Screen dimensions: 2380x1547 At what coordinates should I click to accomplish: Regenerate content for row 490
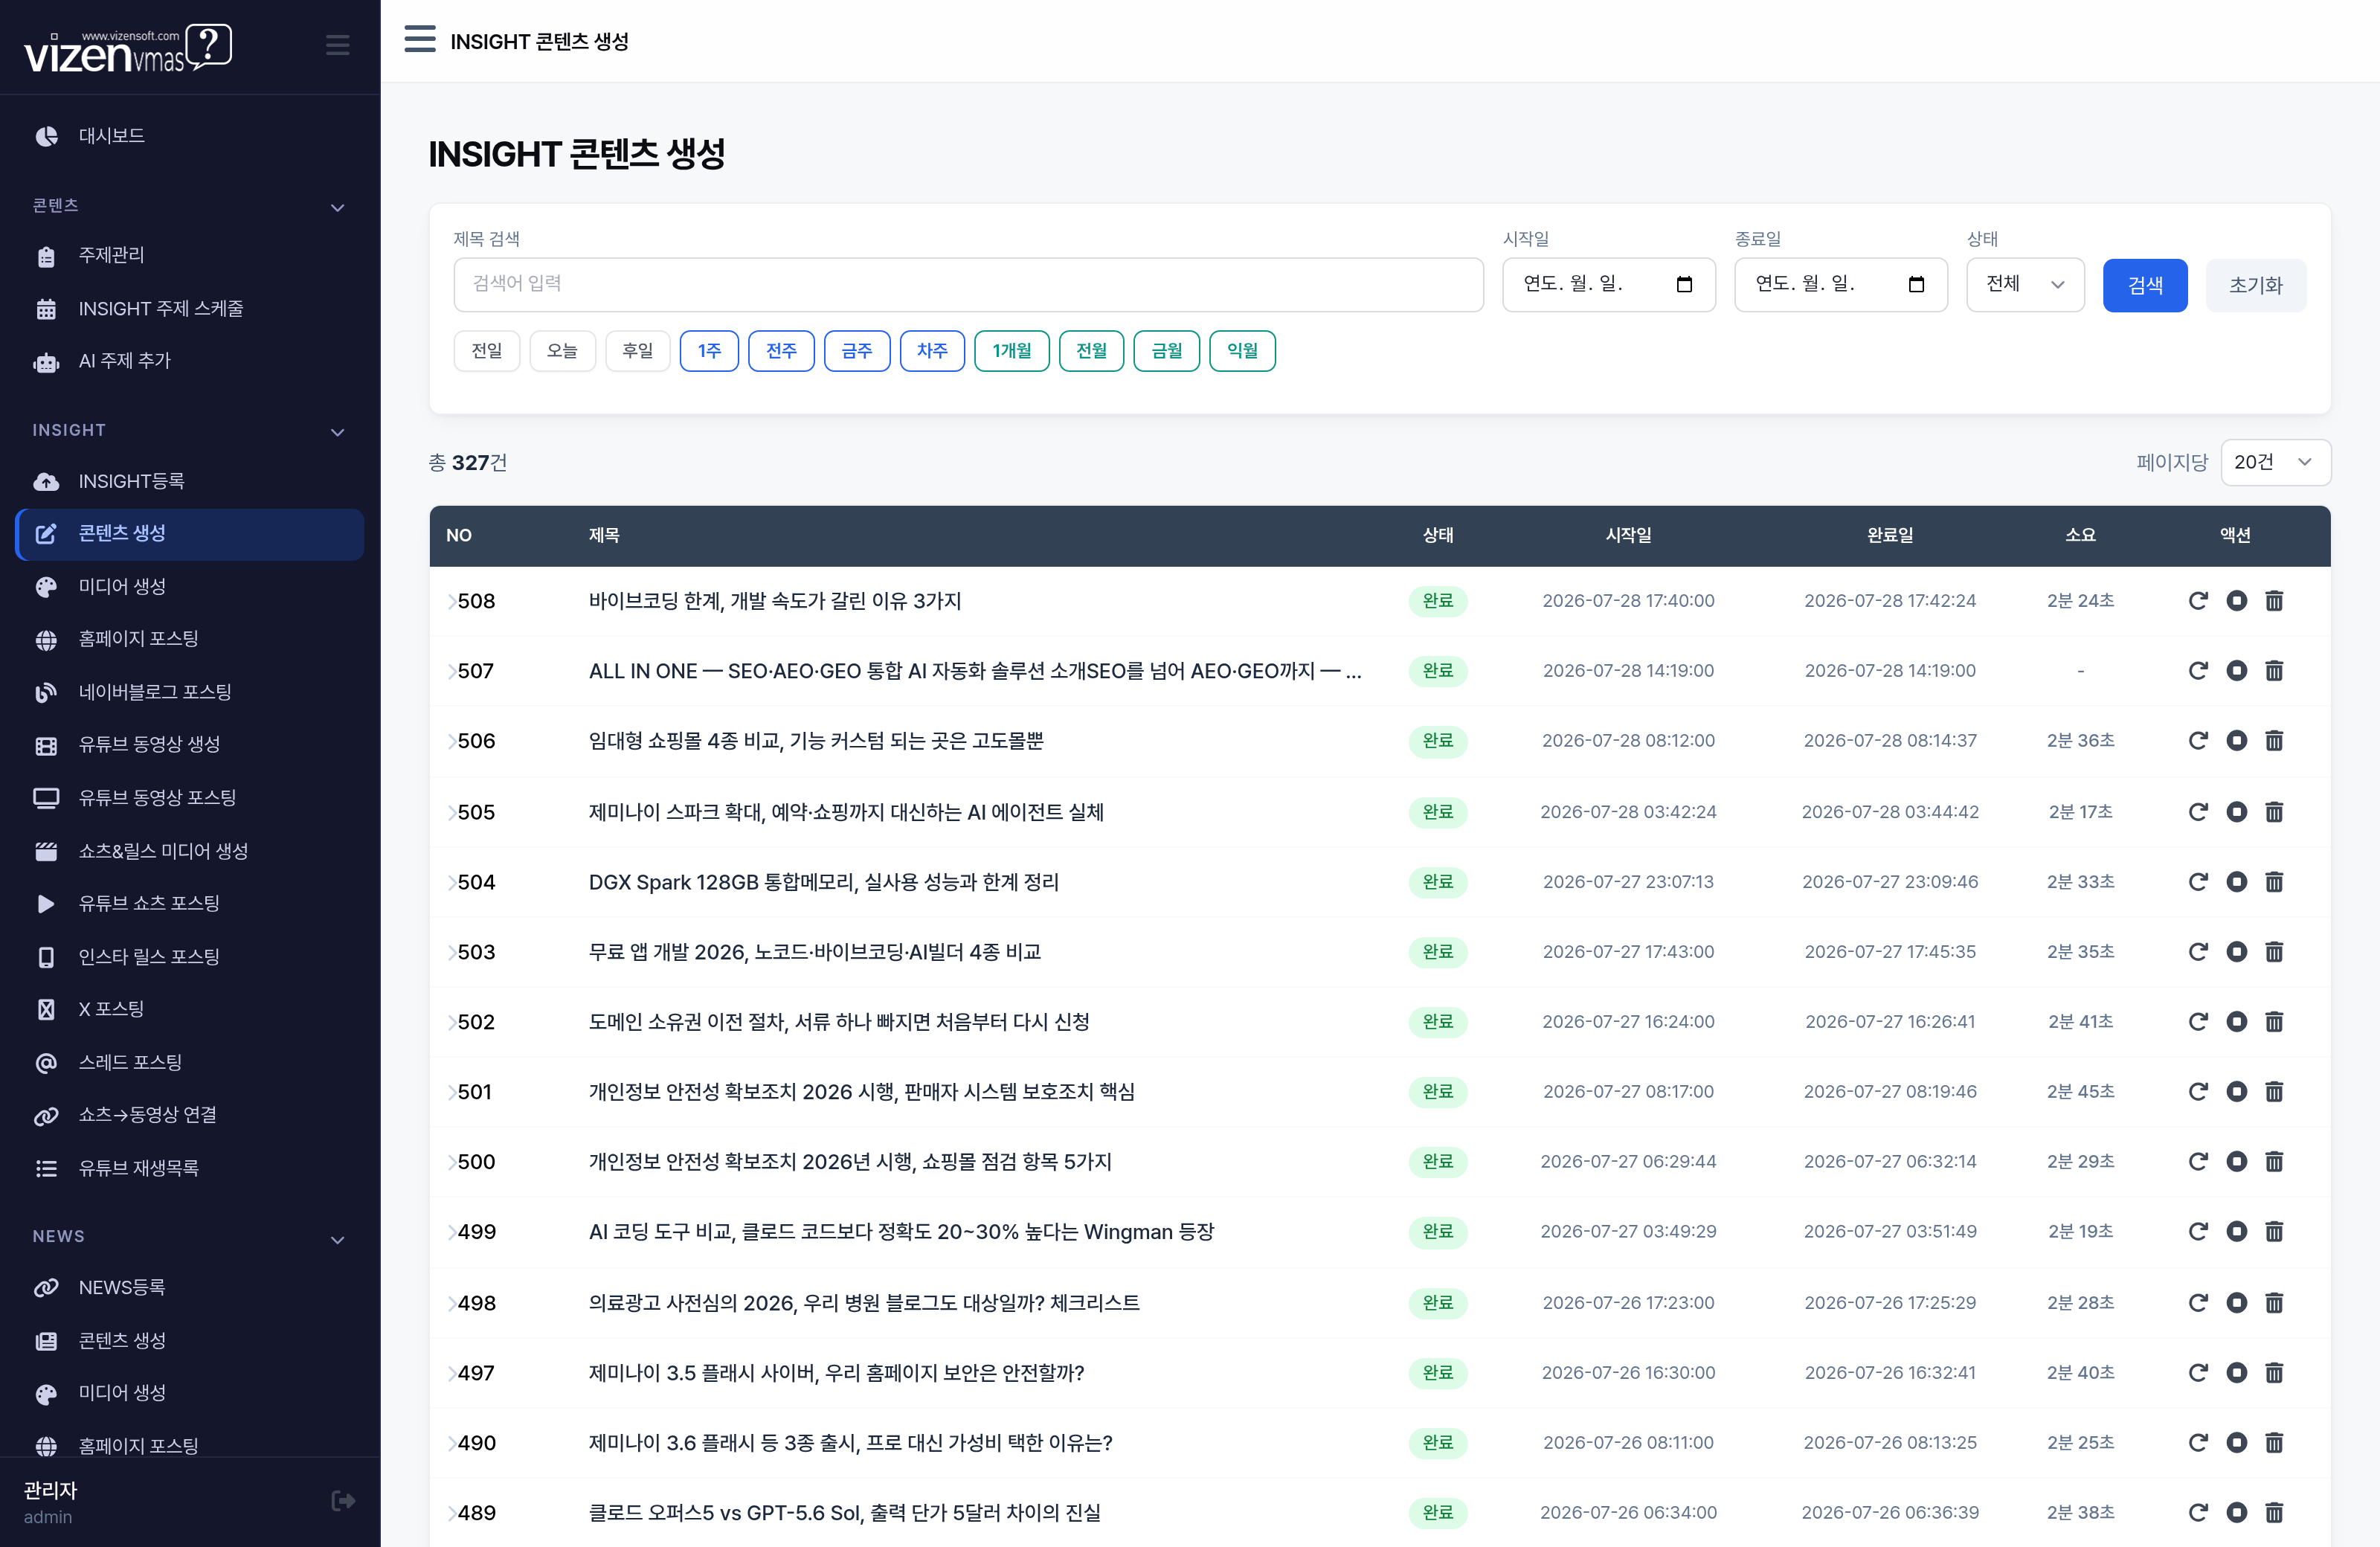point(2198,1443)
